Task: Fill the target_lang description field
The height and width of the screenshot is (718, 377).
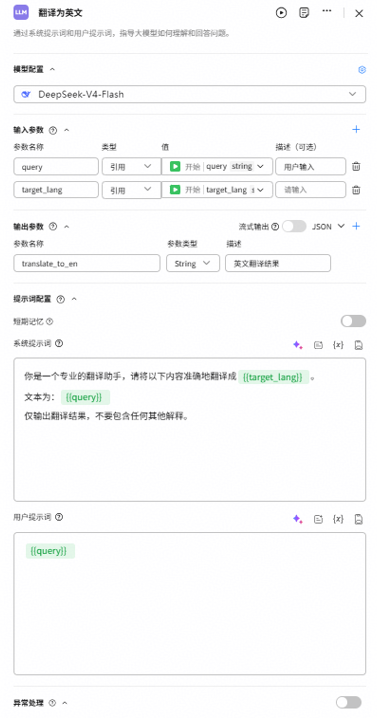Action: pyautogui.click(x=311, y=190)
